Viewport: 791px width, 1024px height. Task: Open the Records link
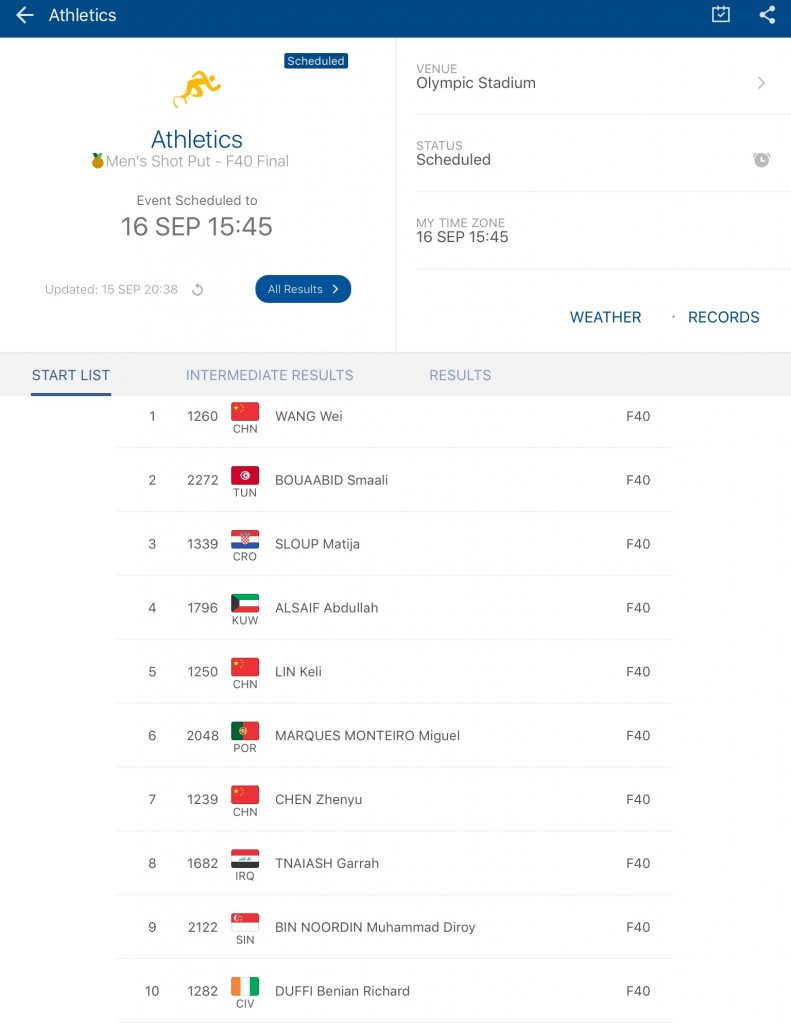[x=723, y=317]
